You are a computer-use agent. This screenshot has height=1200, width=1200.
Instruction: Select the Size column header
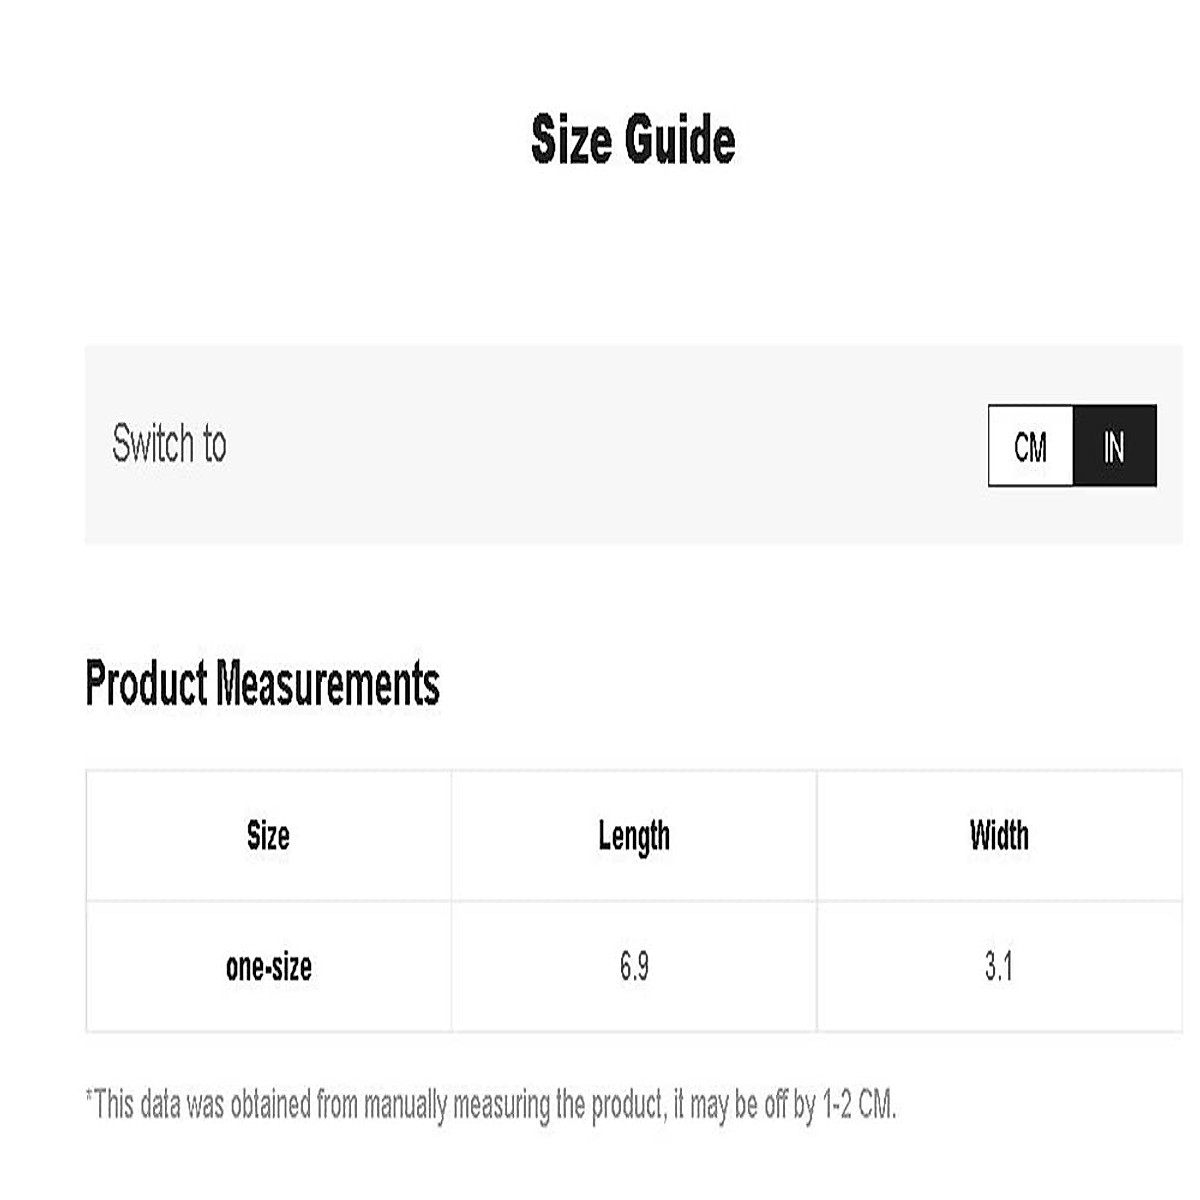tap(268, 836)
